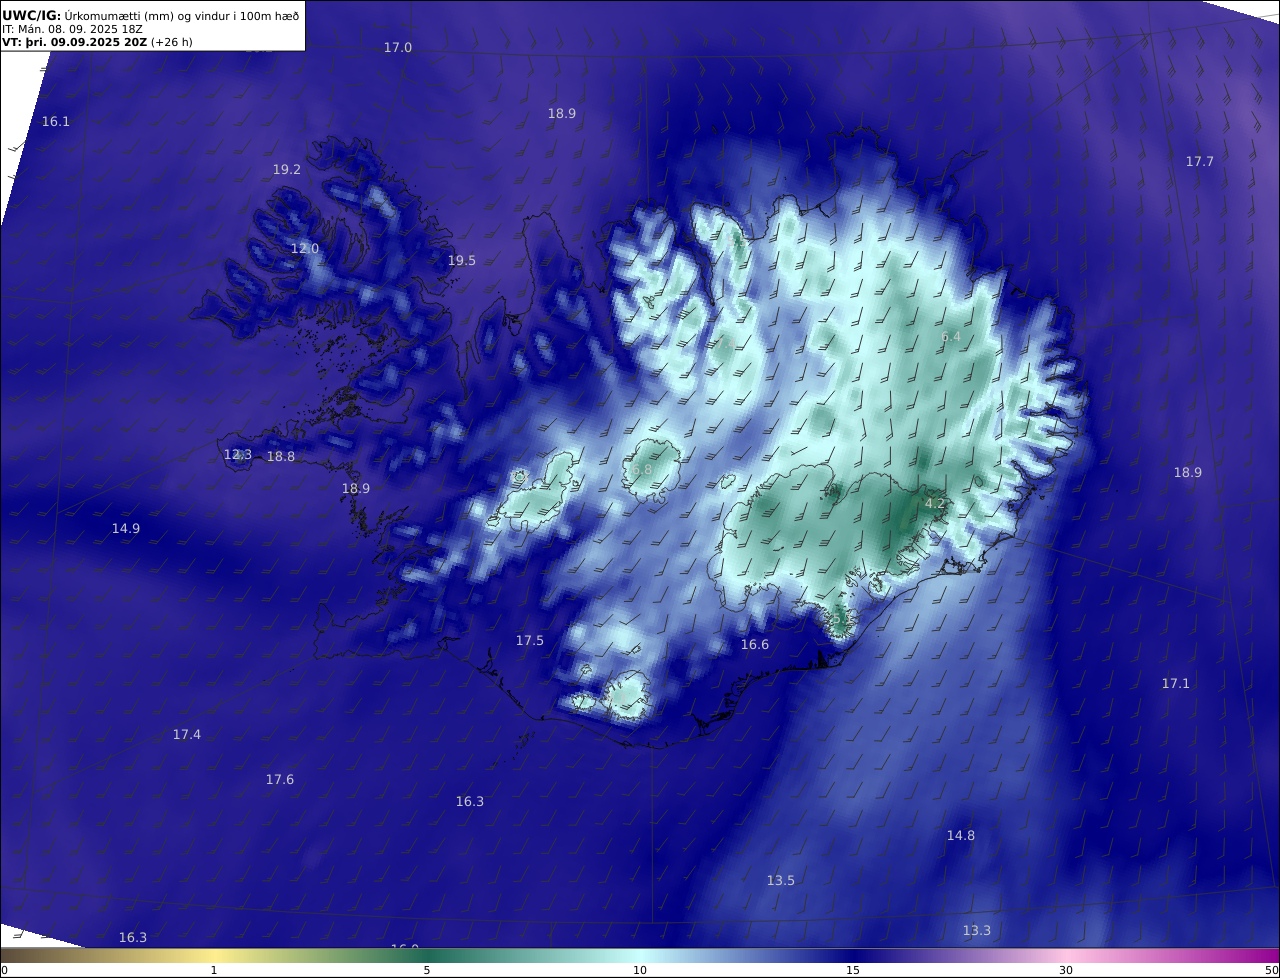This screenshot has height=978, width=1280.
Task: Click the map value 17.0
Action: click(398, 48)
